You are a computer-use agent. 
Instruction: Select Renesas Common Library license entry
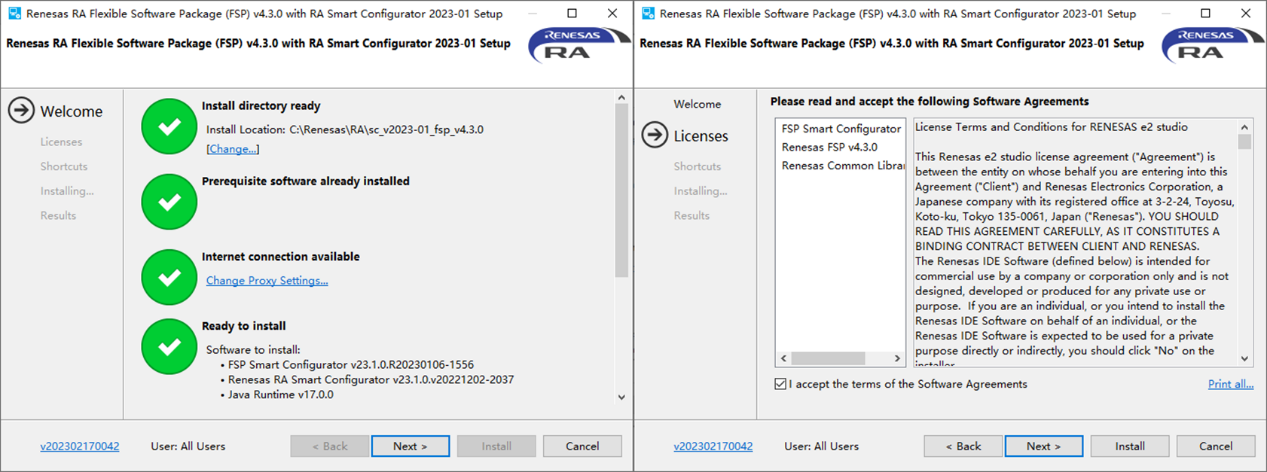coord(841,166)
